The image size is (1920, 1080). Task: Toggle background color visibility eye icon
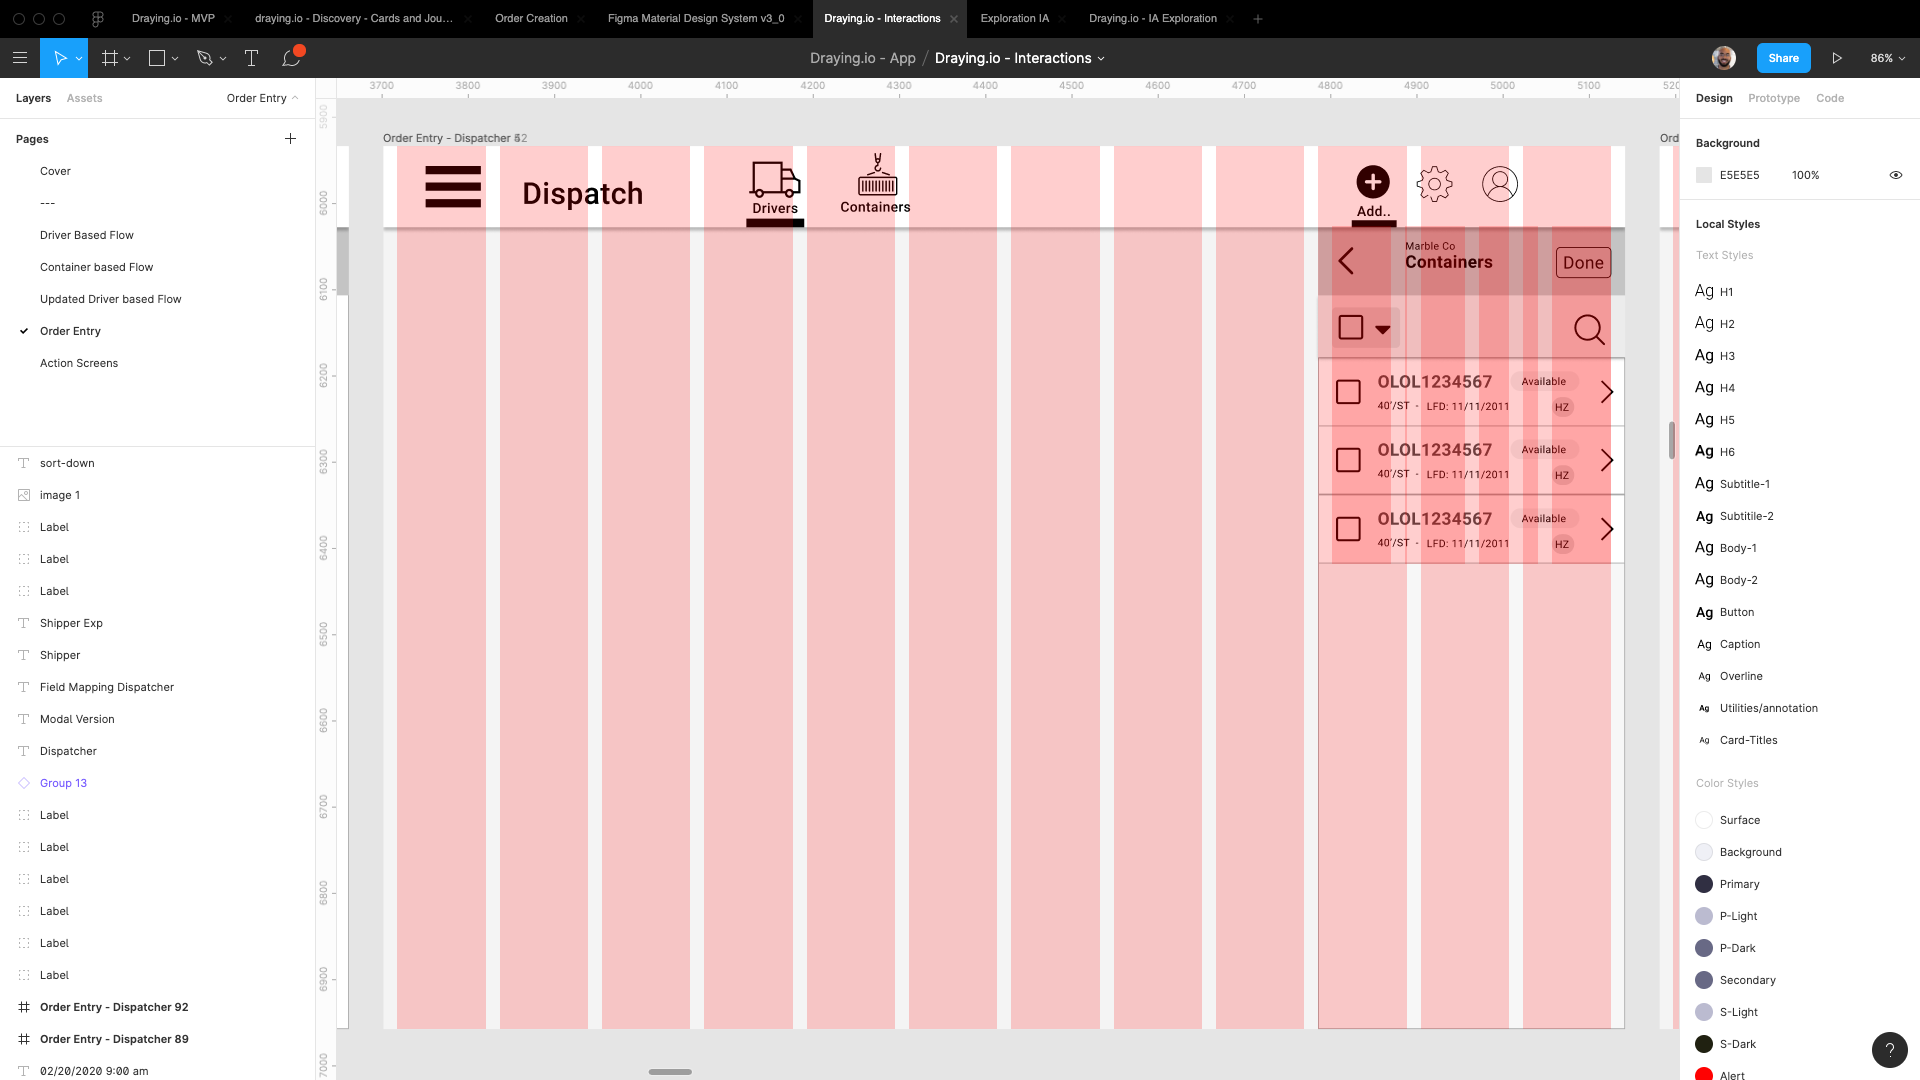pos(1895,175)
